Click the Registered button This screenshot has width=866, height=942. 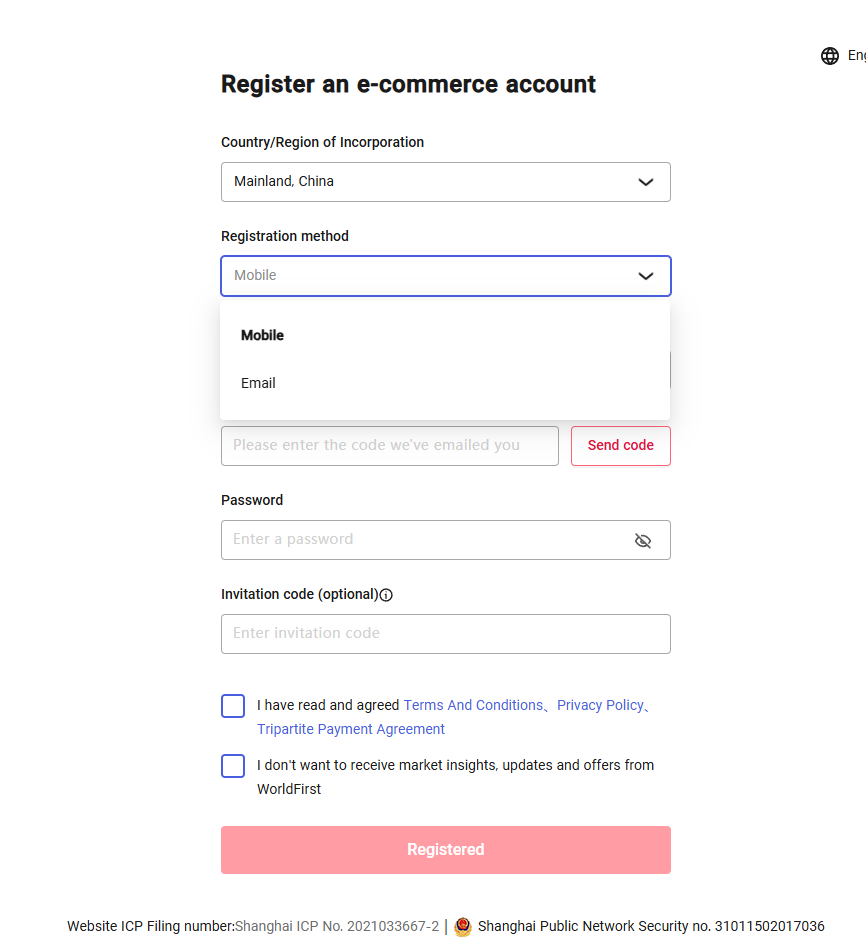[x=445, y=849]
